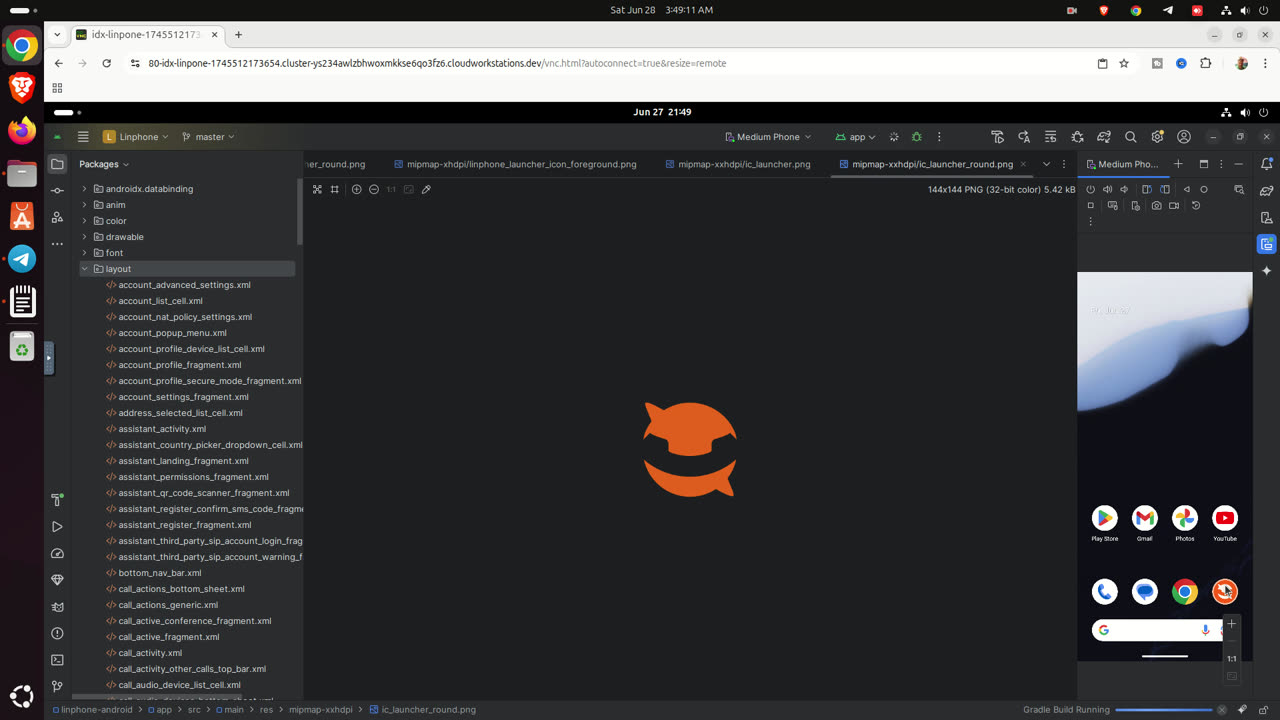1280x720 pixels.
Task: Click the Debug 'app' bug icon
Action: pyautogui.click(x=916, y=137)
